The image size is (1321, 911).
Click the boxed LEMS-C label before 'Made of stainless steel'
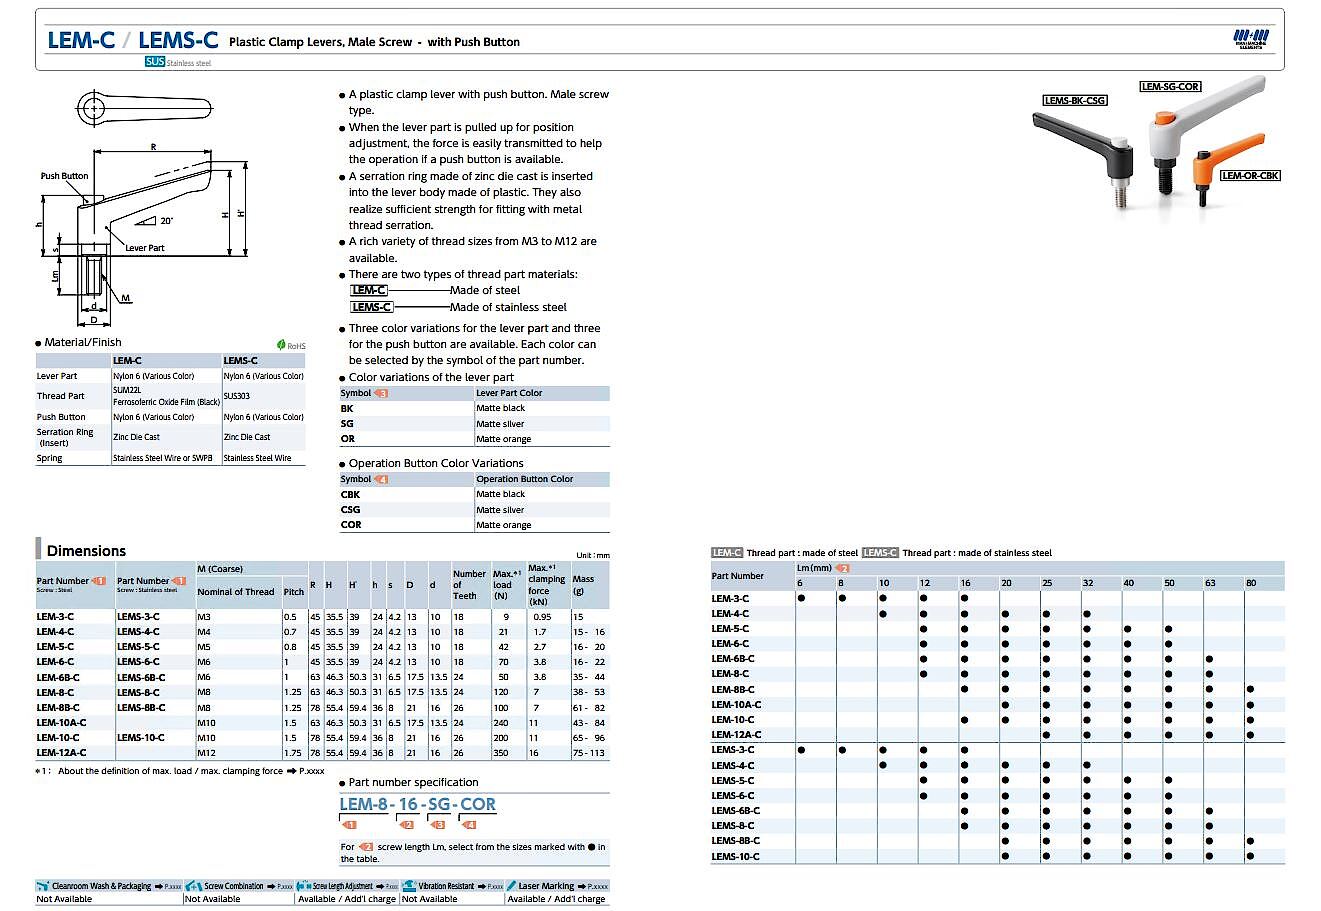[x=371, y=307]
